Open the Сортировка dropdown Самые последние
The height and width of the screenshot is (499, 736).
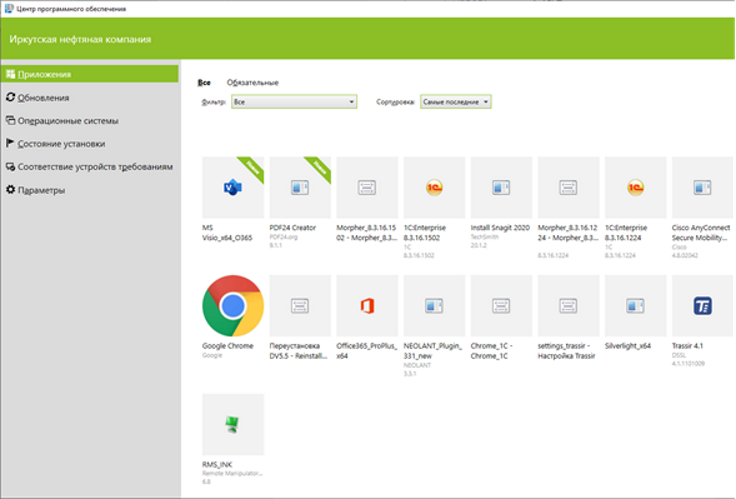click(455, 102)
